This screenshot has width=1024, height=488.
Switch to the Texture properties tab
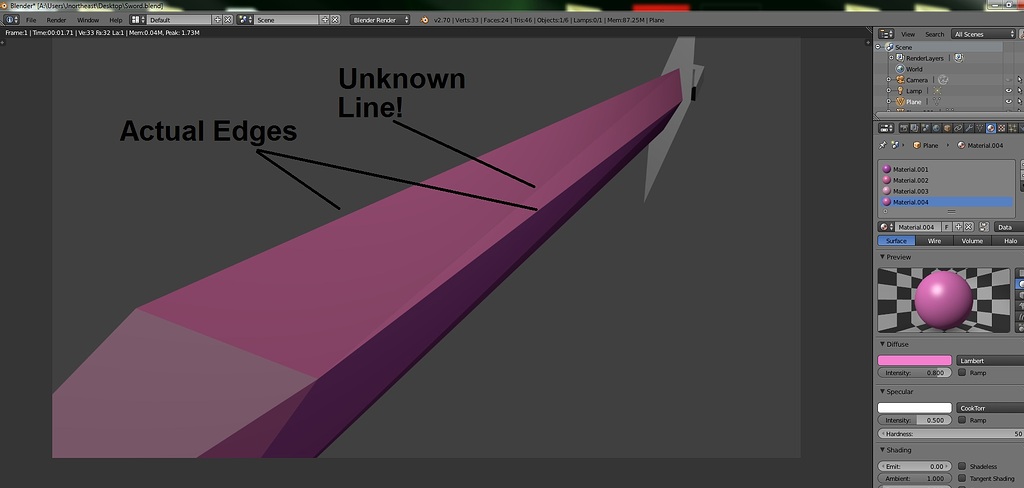click(1002, 128)
